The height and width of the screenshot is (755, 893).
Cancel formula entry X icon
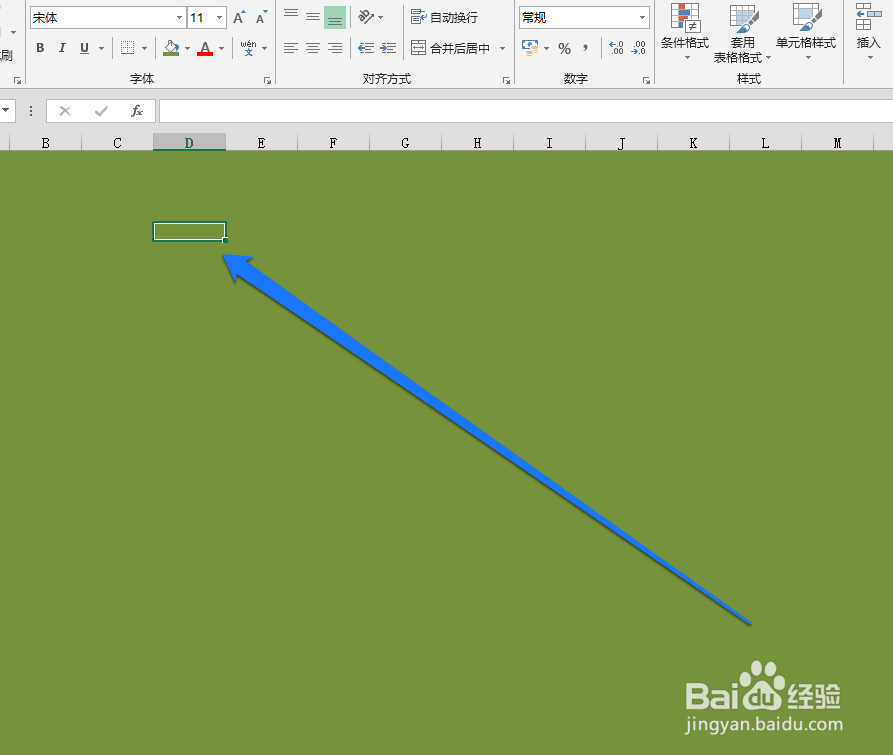click(65, 111)
